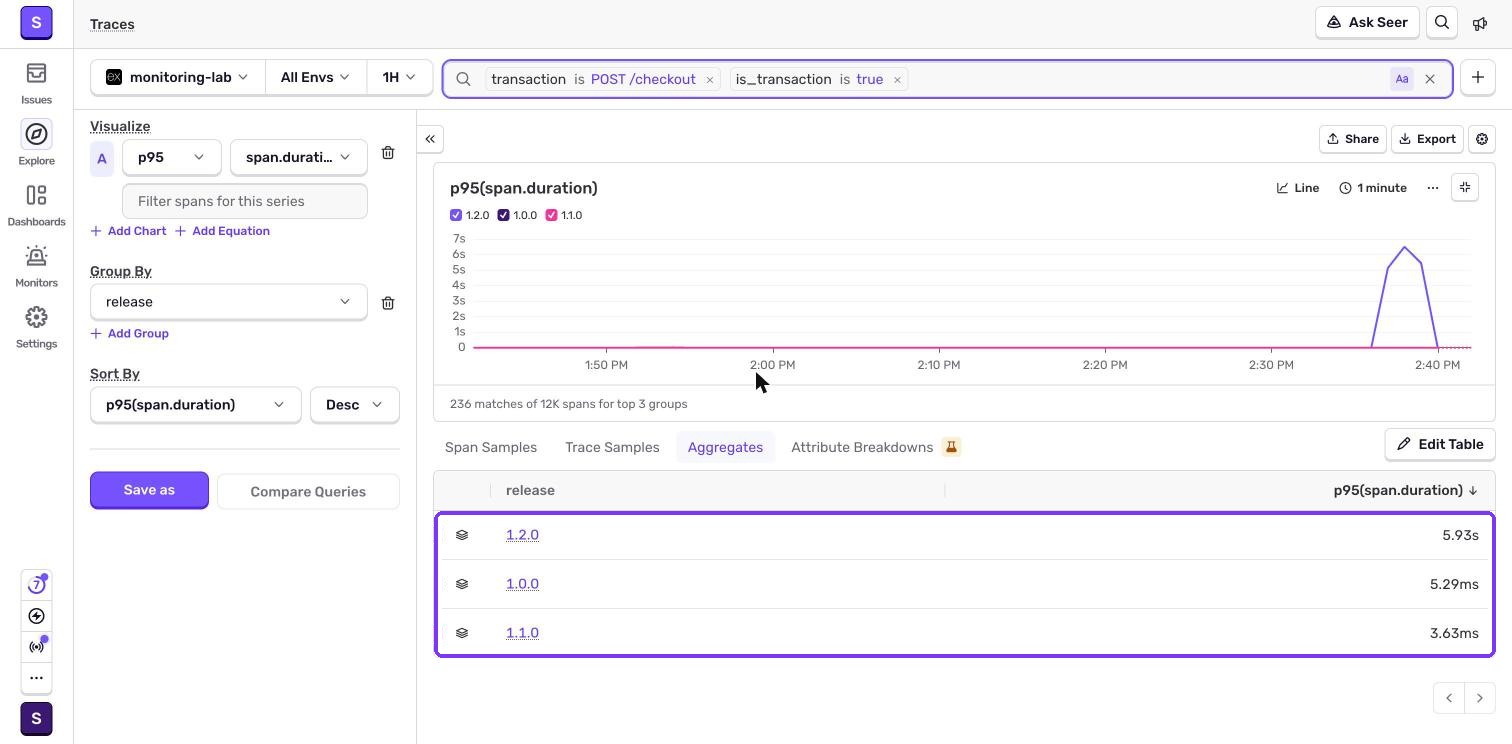Open the chart's more-options ellipsis
The height and width of the screenshot is (744, 1512).
[x=1433, y=188]
